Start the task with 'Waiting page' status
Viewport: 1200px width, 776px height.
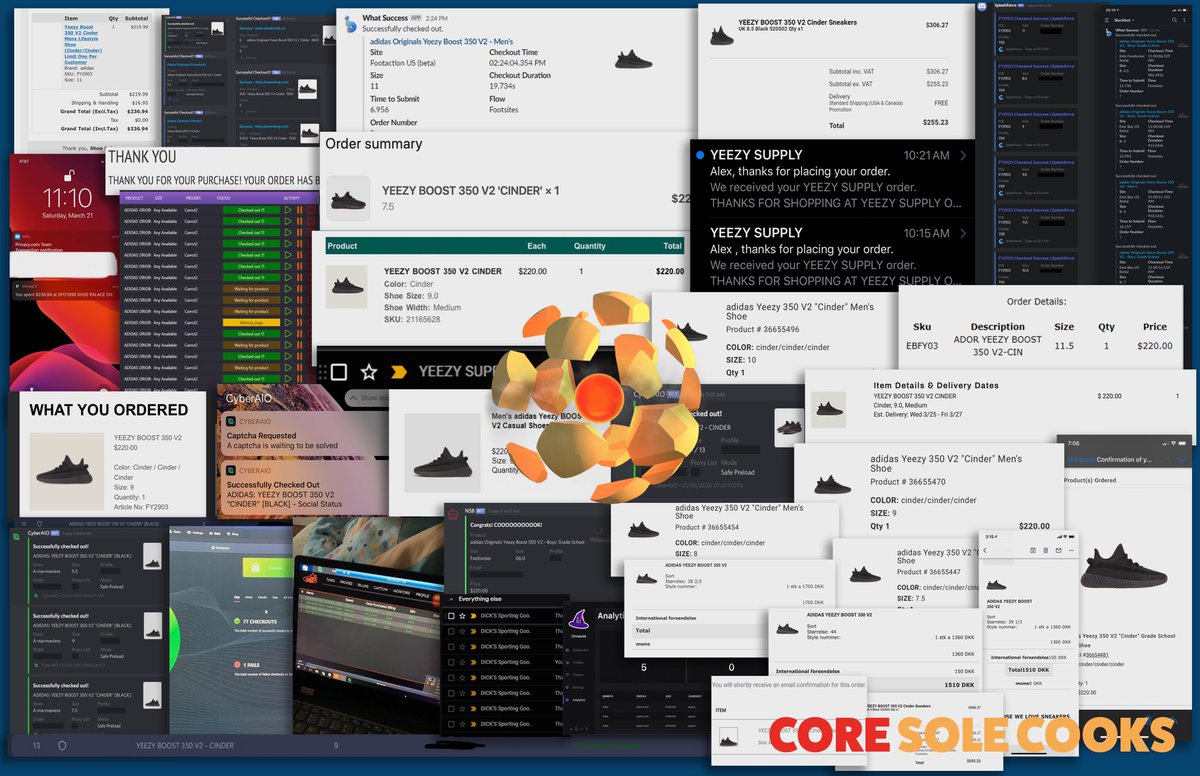click(289, 323)
